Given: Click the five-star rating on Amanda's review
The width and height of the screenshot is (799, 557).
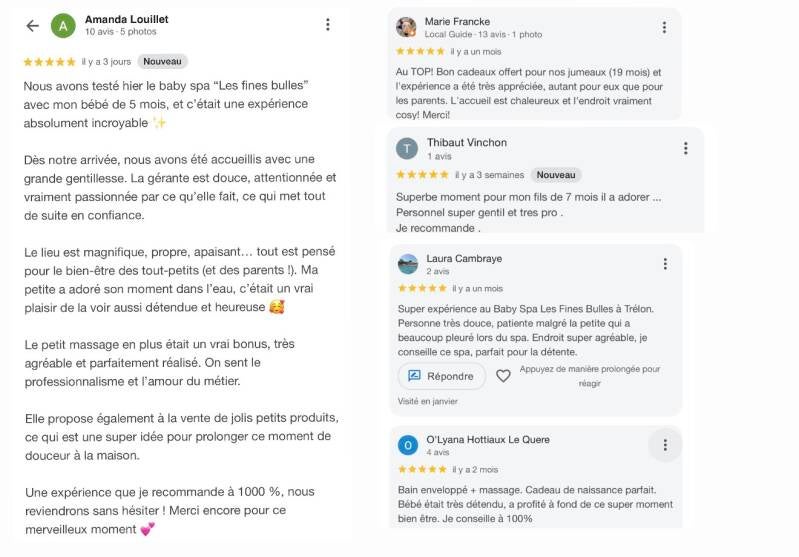Looking at the screenshot, I should tap(50, 62).
